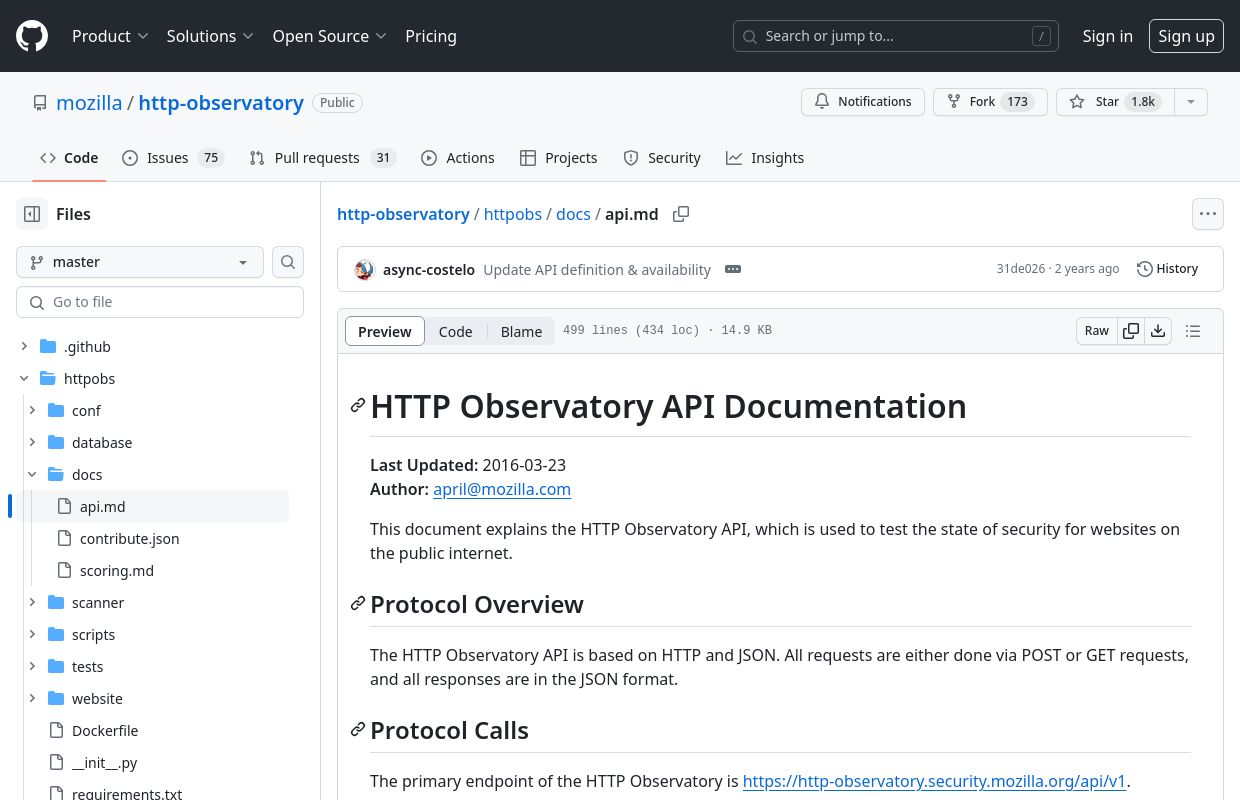Click the file search magnifier button

288,262
